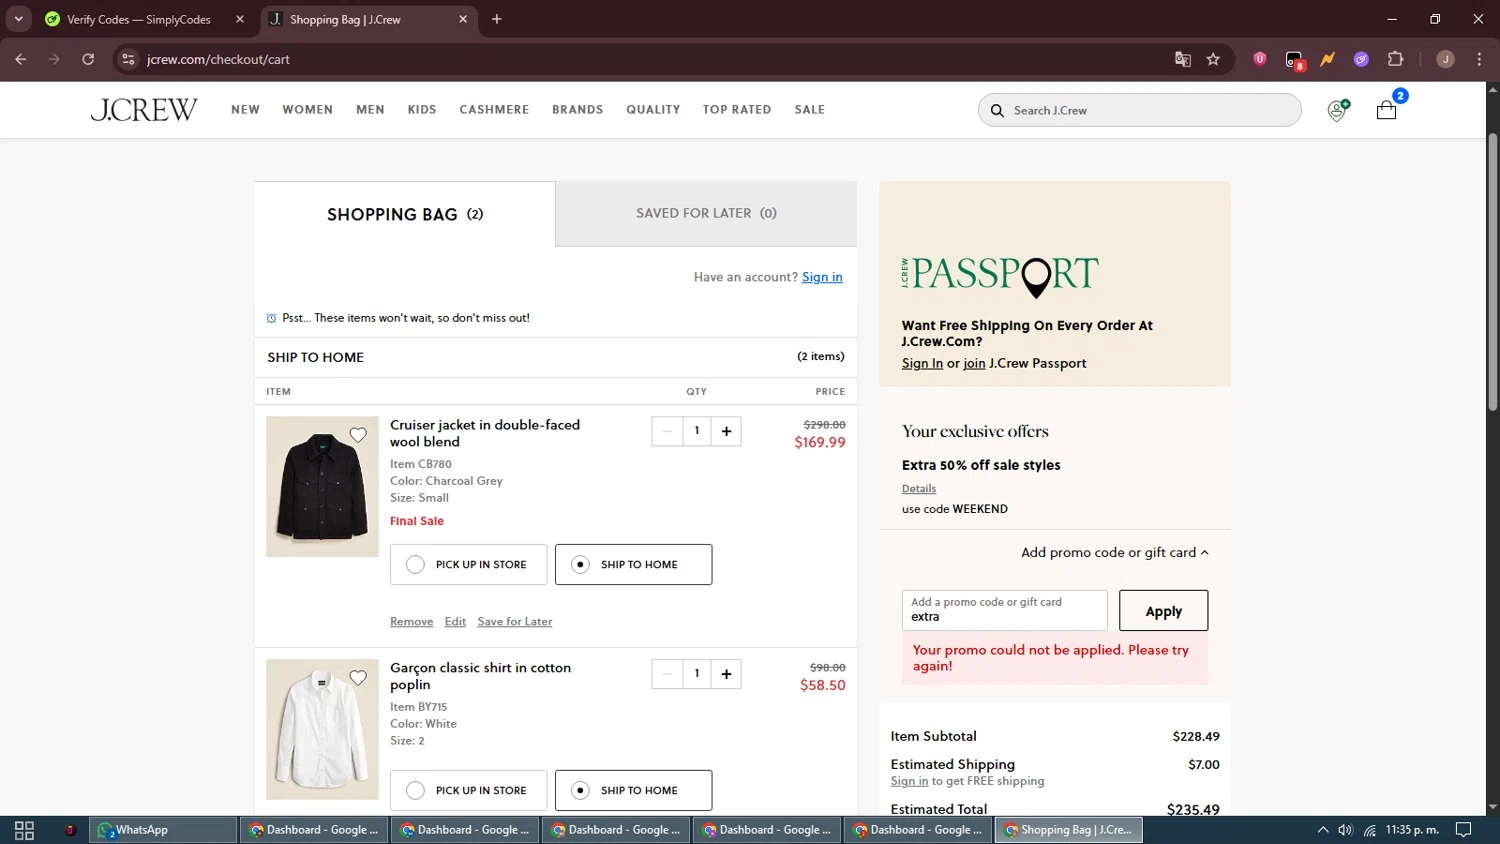Open the site information icon in address bar

(128, 59)
